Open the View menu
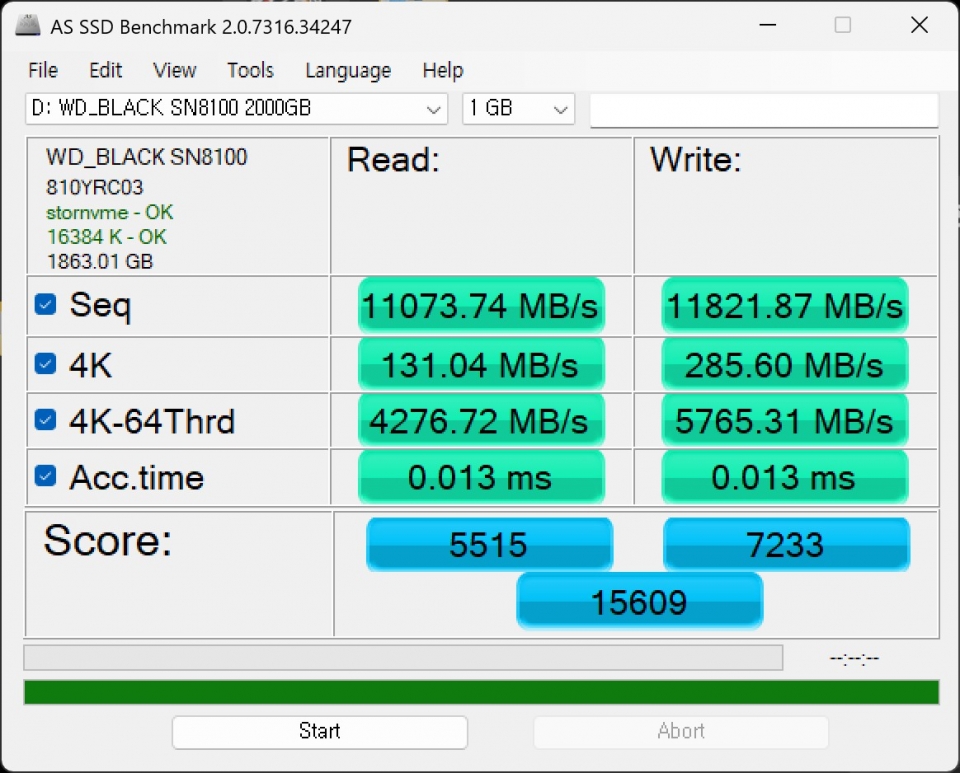960x773 pixels. (x=174, y=70)
